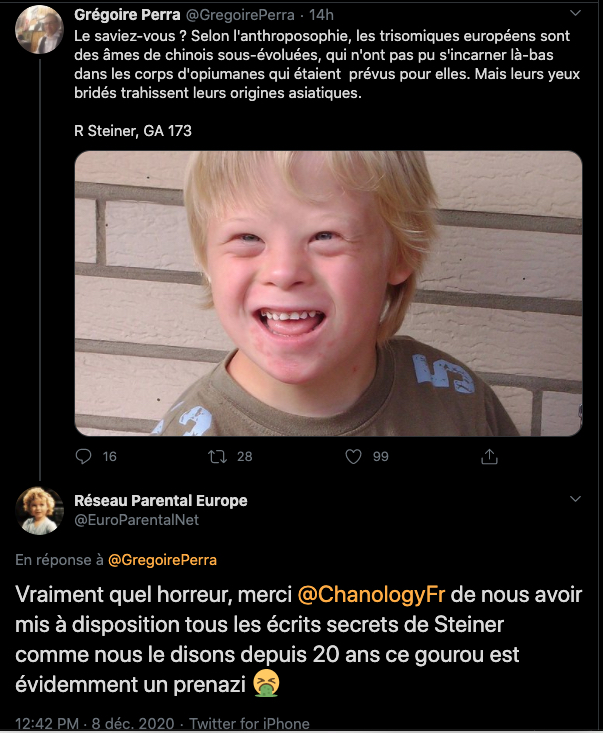Click the Twitter for iPhone source link

click(x=249, y=723)
